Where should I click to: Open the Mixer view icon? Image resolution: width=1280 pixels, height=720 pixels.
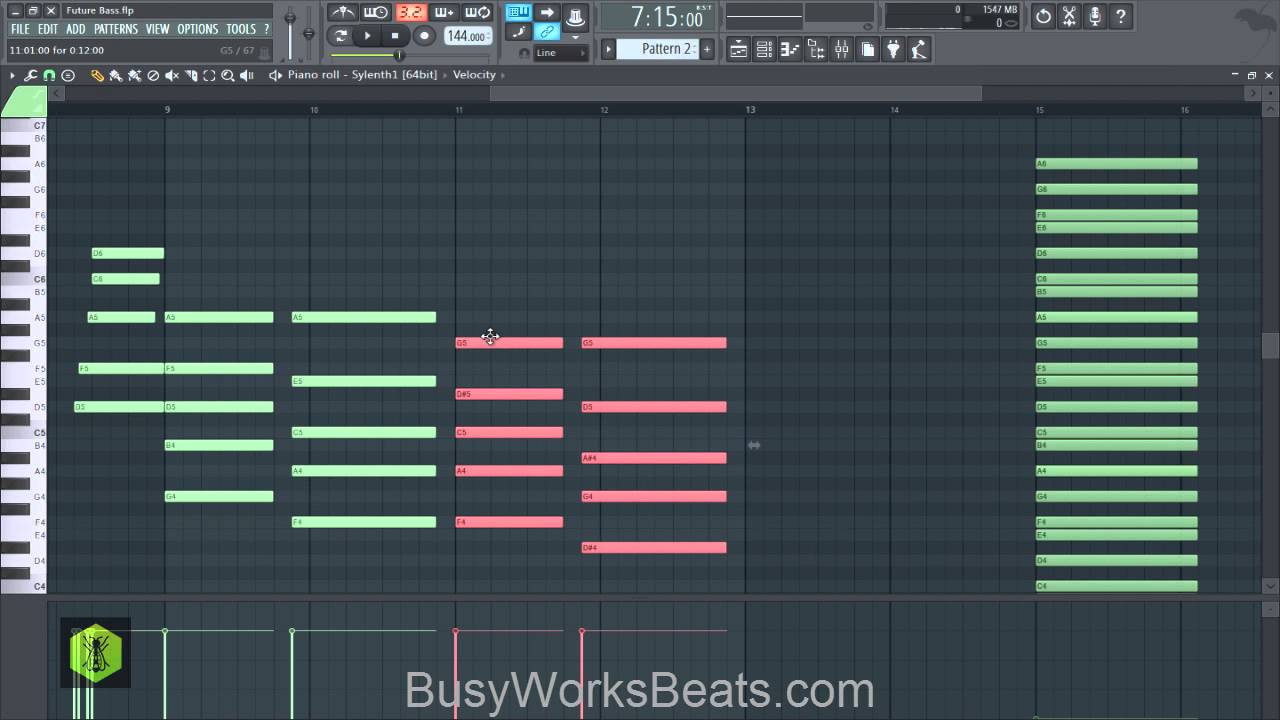[x=842, y=49]
